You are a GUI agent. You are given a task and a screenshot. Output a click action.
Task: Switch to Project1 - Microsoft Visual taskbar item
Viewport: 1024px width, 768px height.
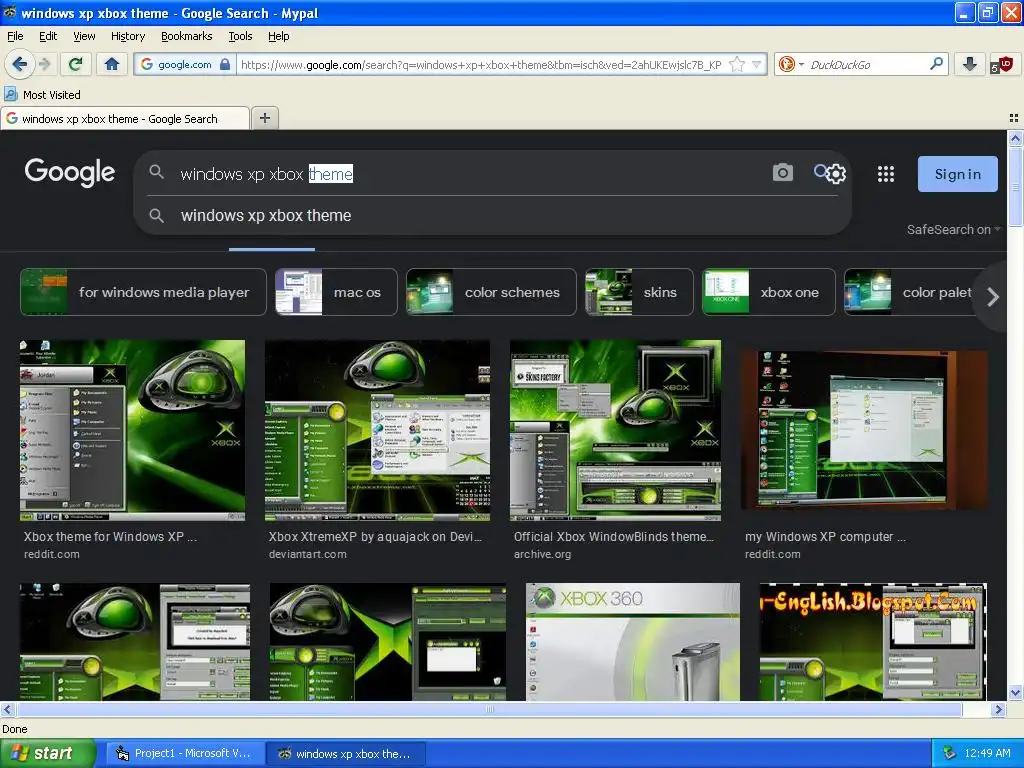185,754
